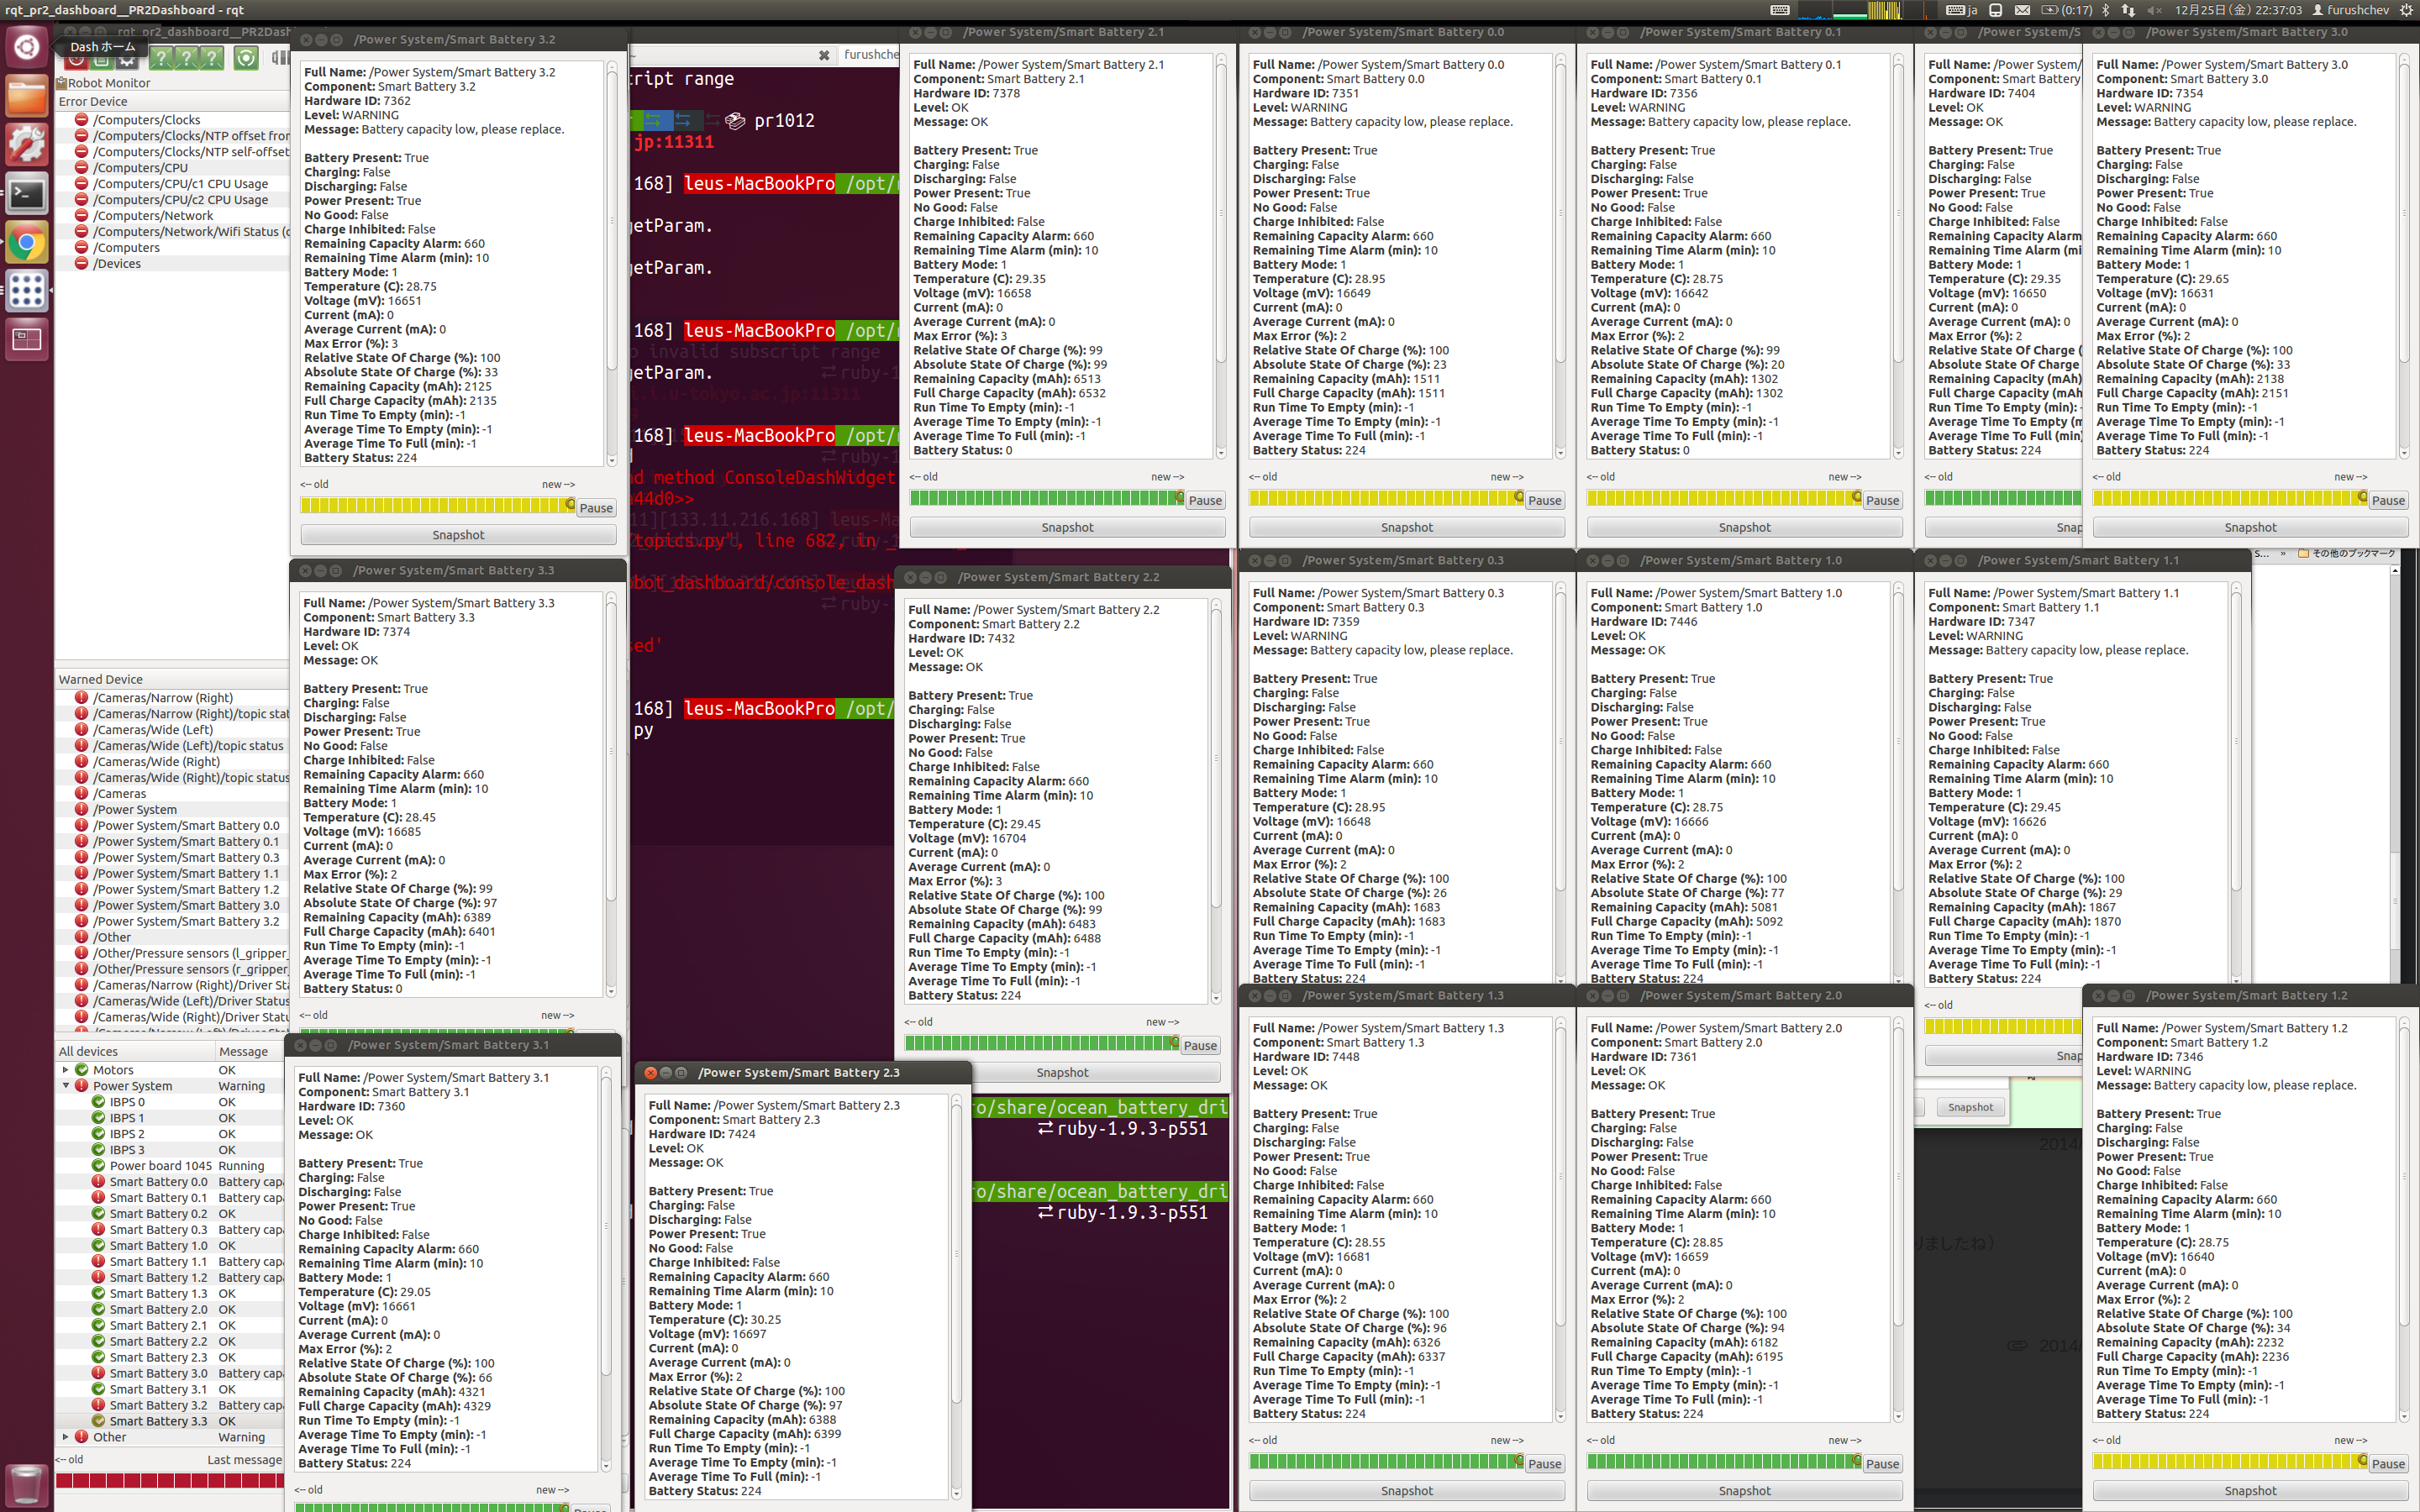Click Snapshot in Smart Battery 3.2 window
The height and width of the screenshot is (1512, 2420).
pos(458,534)
